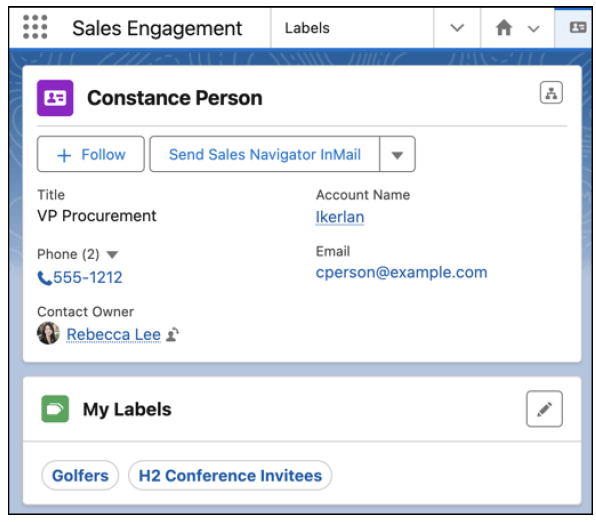This screenshot has width=596, height=522.
Task: View the contact hierarchy icon
Action: [x=551, y=93]
